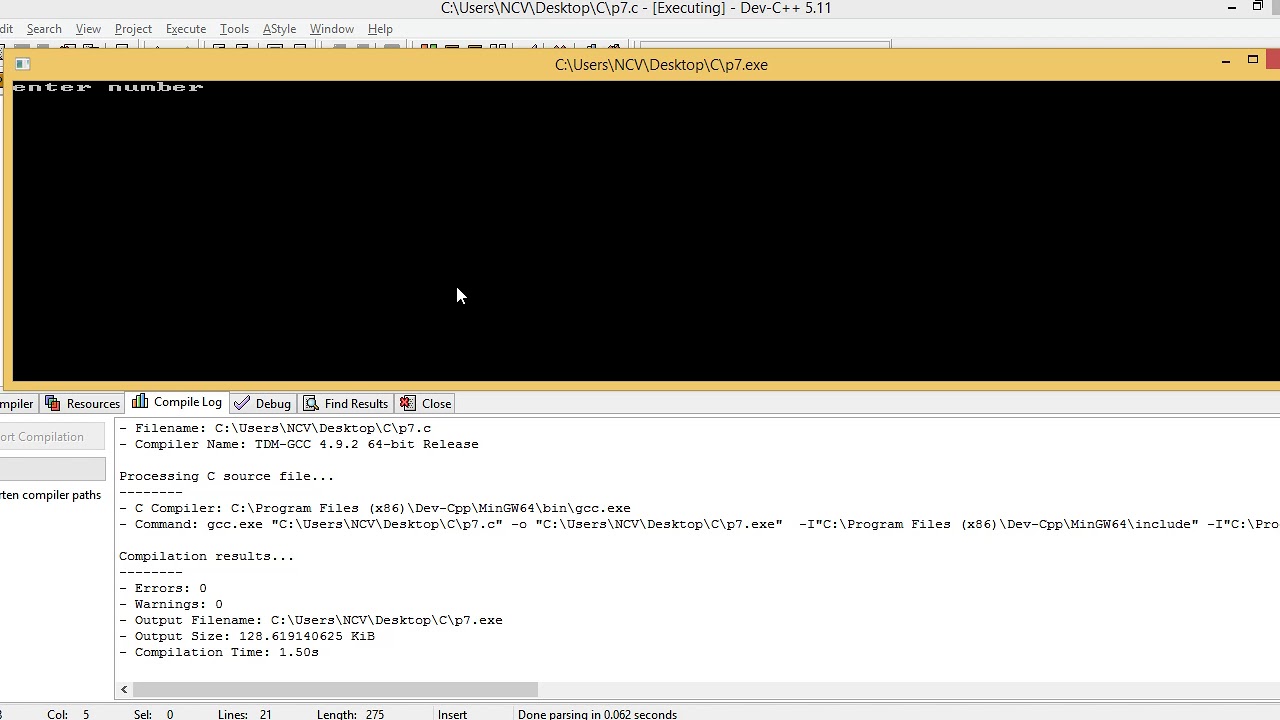Select the Compile Log tab
This screenshot has height=720, width=1280.
tap(177, 402)
